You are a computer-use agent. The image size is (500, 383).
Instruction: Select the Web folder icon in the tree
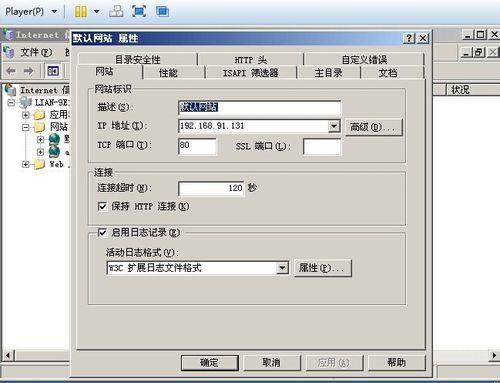coord(39,164)
